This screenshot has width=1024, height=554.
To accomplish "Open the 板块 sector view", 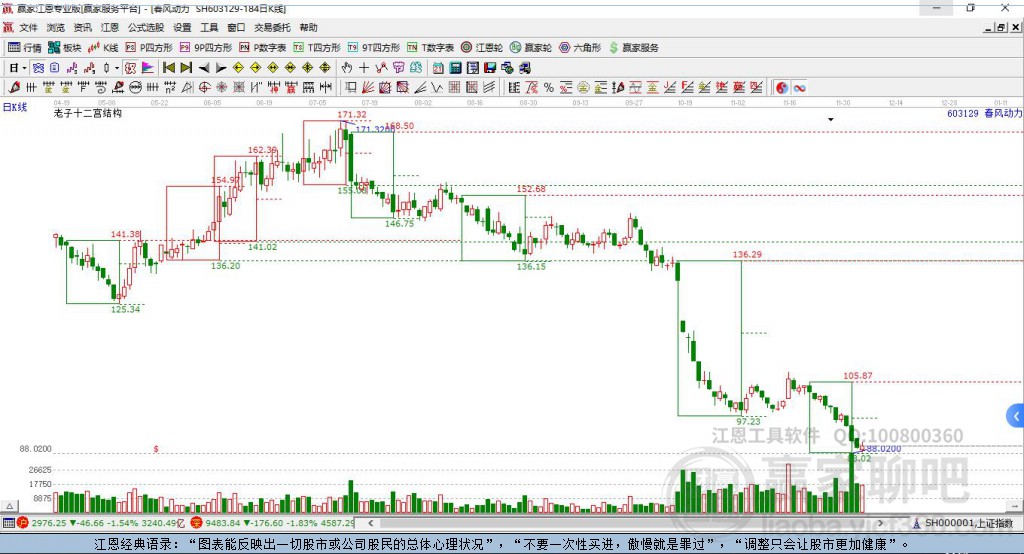I will [x=65, y=48].
